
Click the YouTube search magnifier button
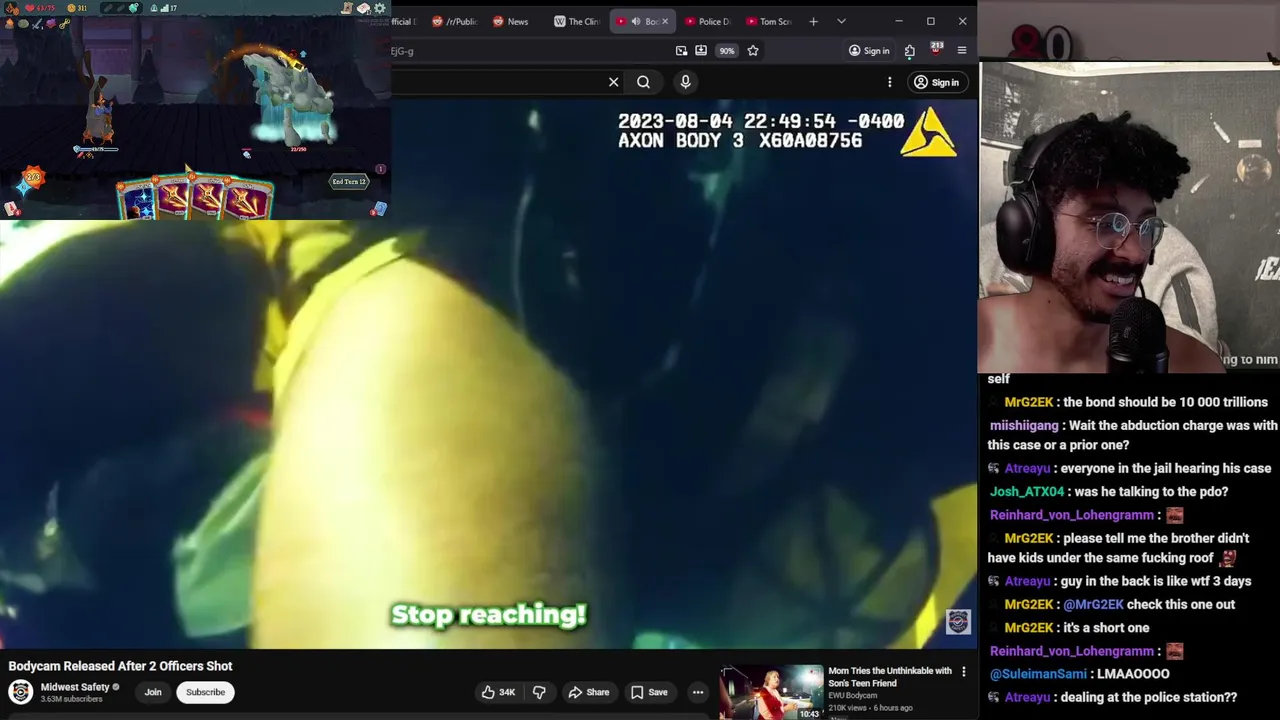point(643,82)
